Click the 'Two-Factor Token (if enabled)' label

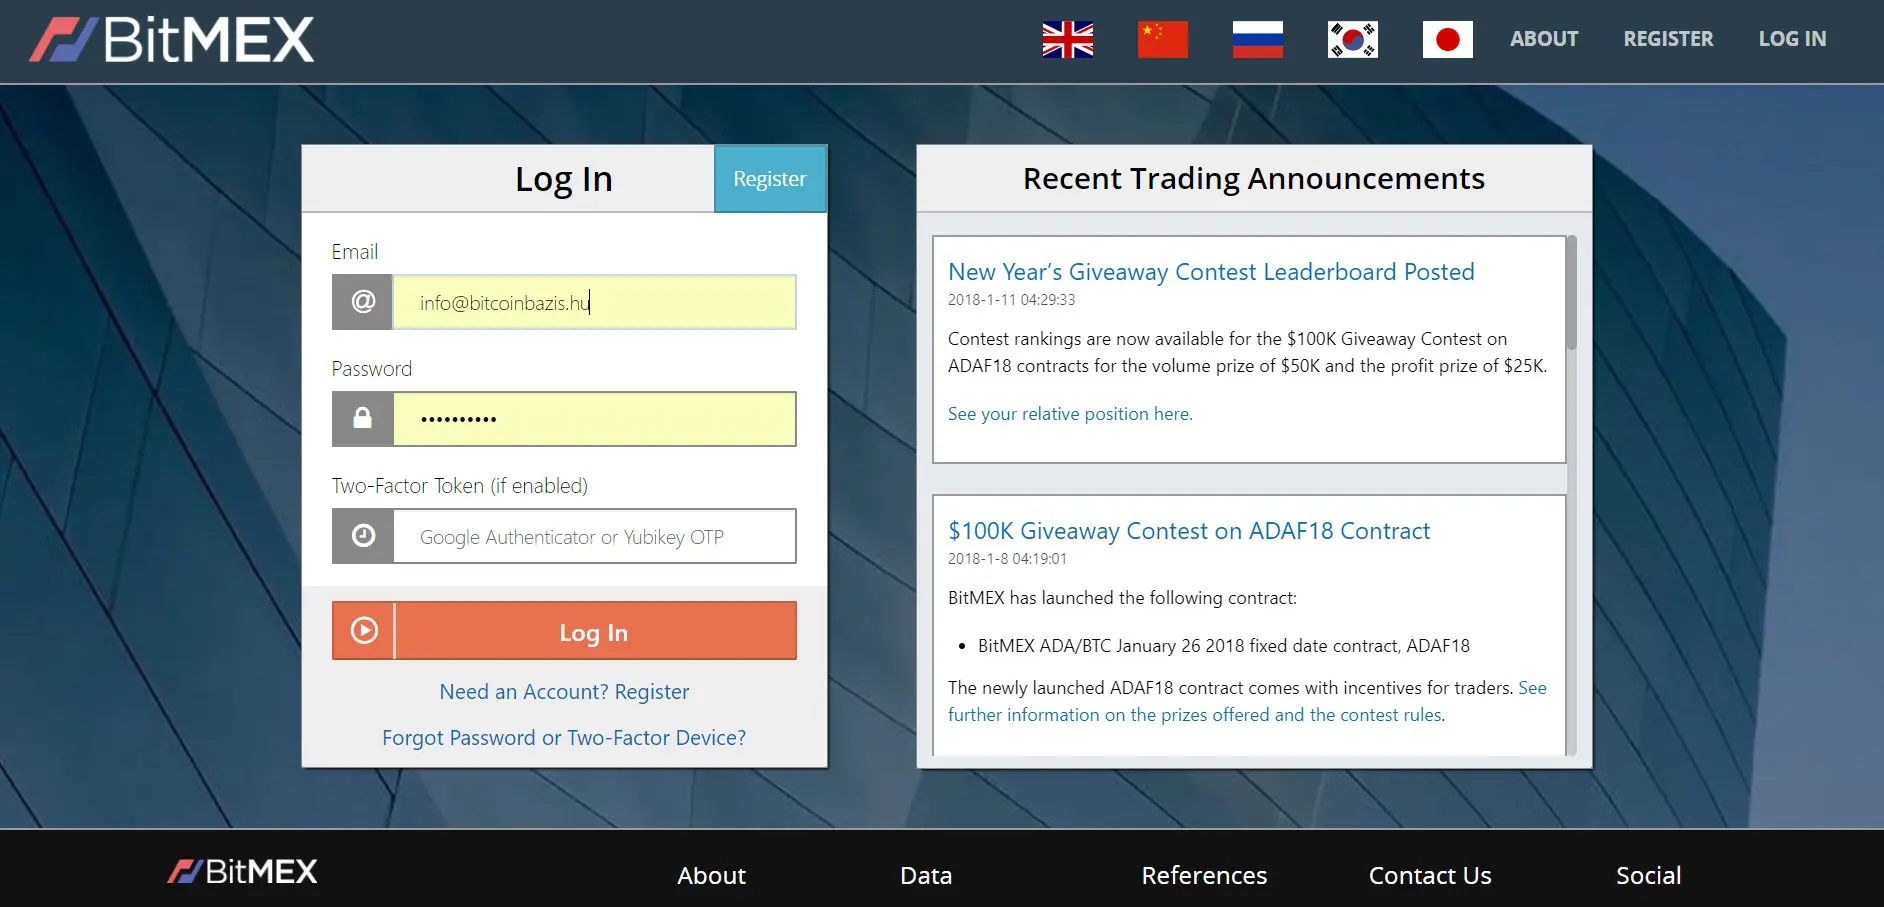pos(460,486)
